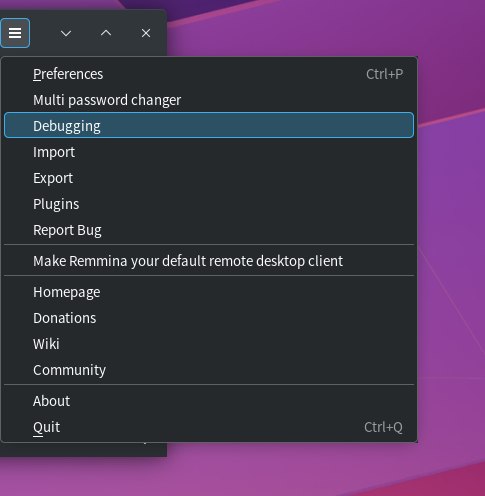Select Report Bug menu item
This screenshot has width=485, height=496.
209,230
